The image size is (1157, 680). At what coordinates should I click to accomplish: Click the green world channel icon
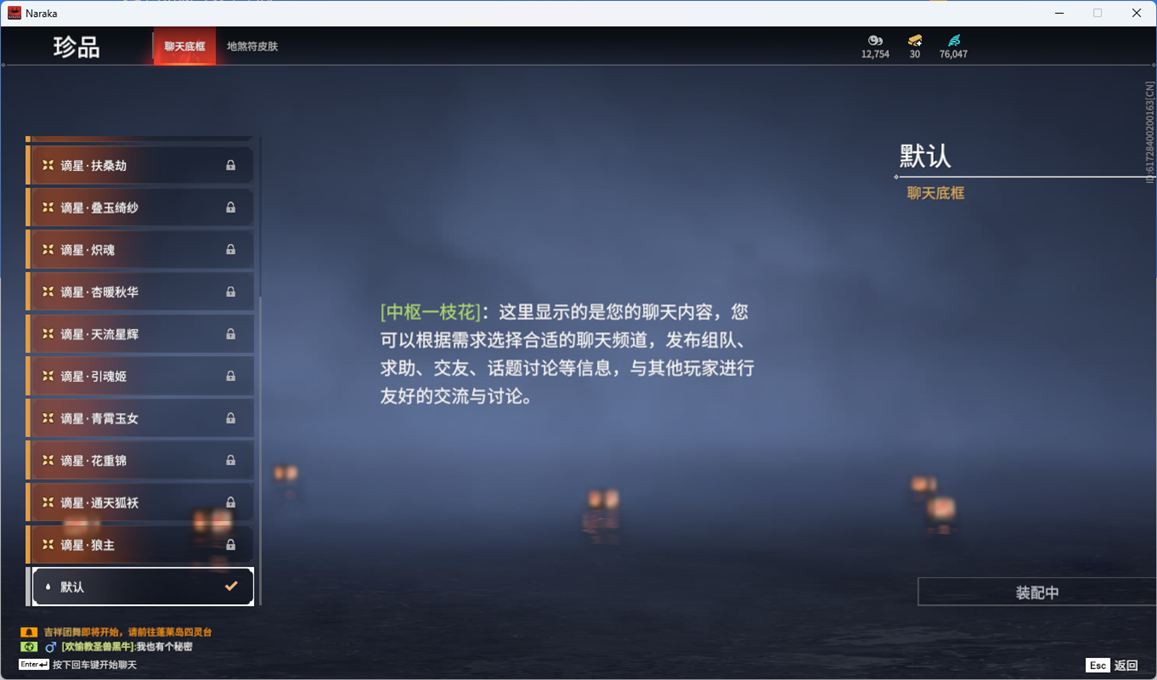pos(29,647)
